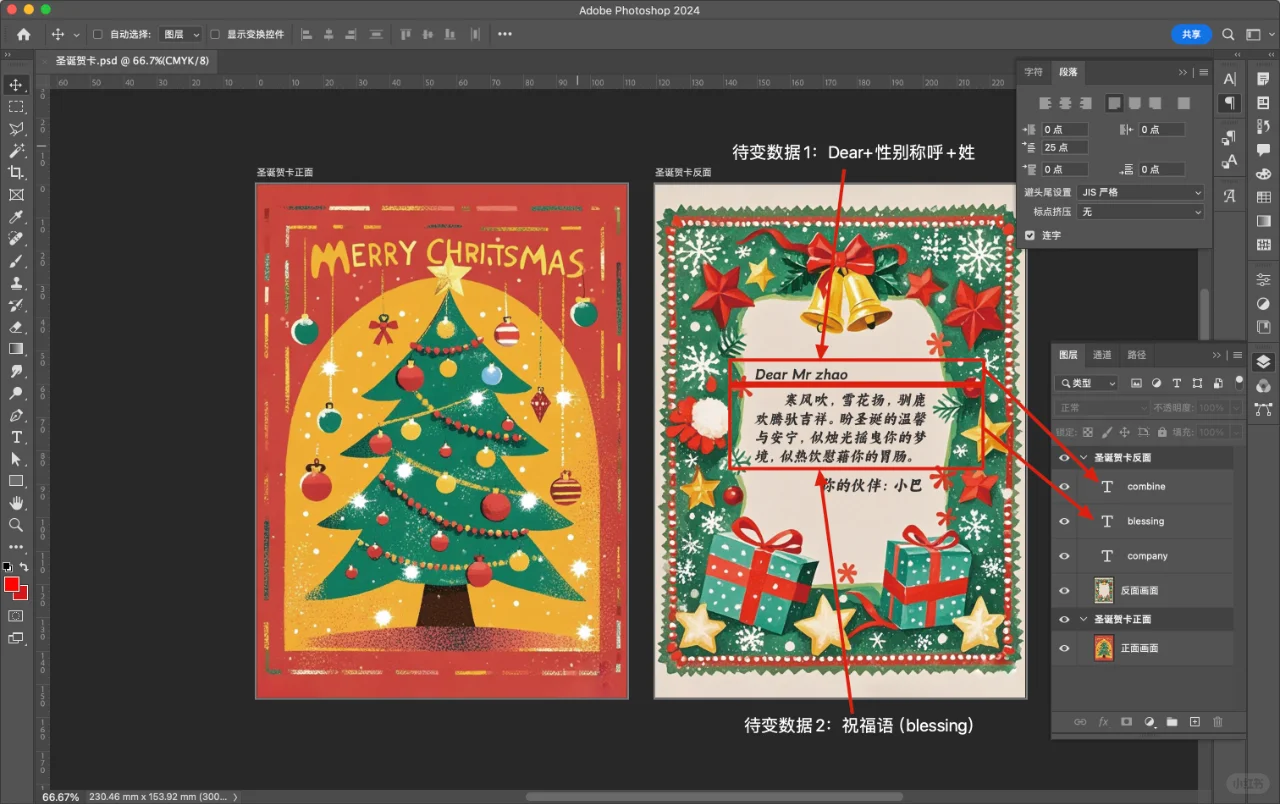Open the more options ellipsis in options bar

coord(504,34)
